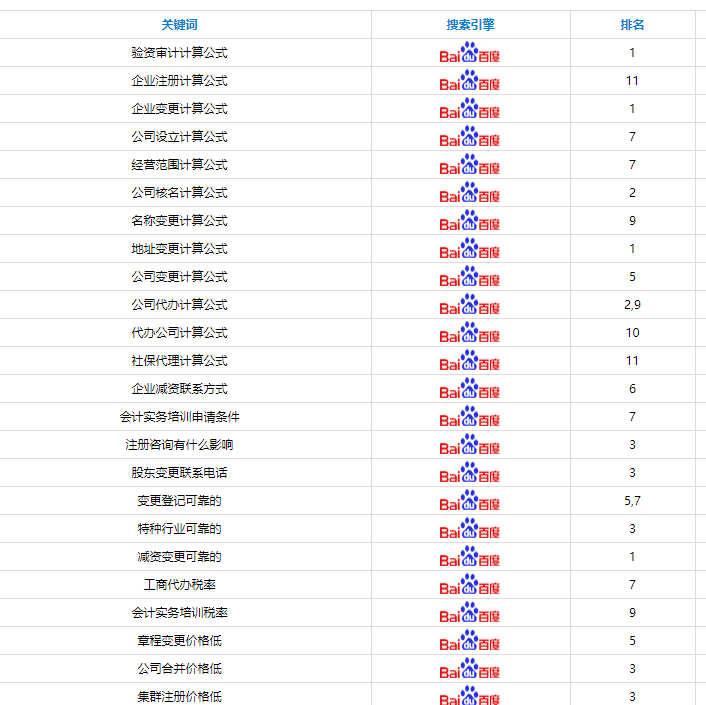
Task: Click keyword 公司核名计算公式
Action: click(179, 193)
